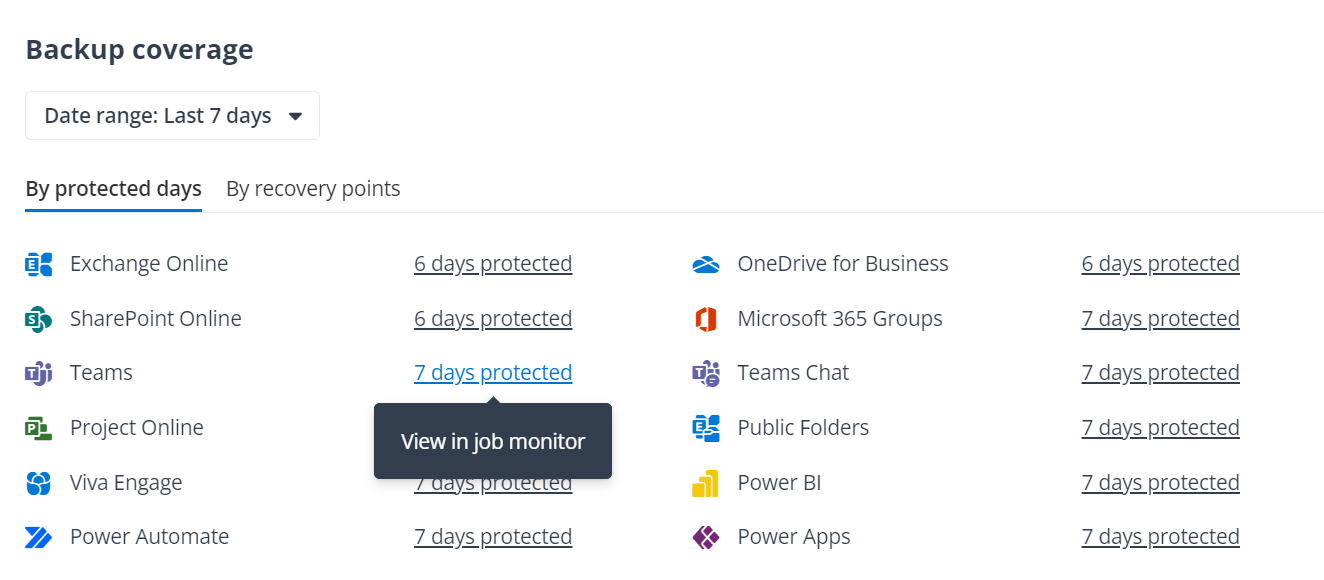Click the Public Folders icon
This screenshot has width=1324, height=580.
coord(706,428)
